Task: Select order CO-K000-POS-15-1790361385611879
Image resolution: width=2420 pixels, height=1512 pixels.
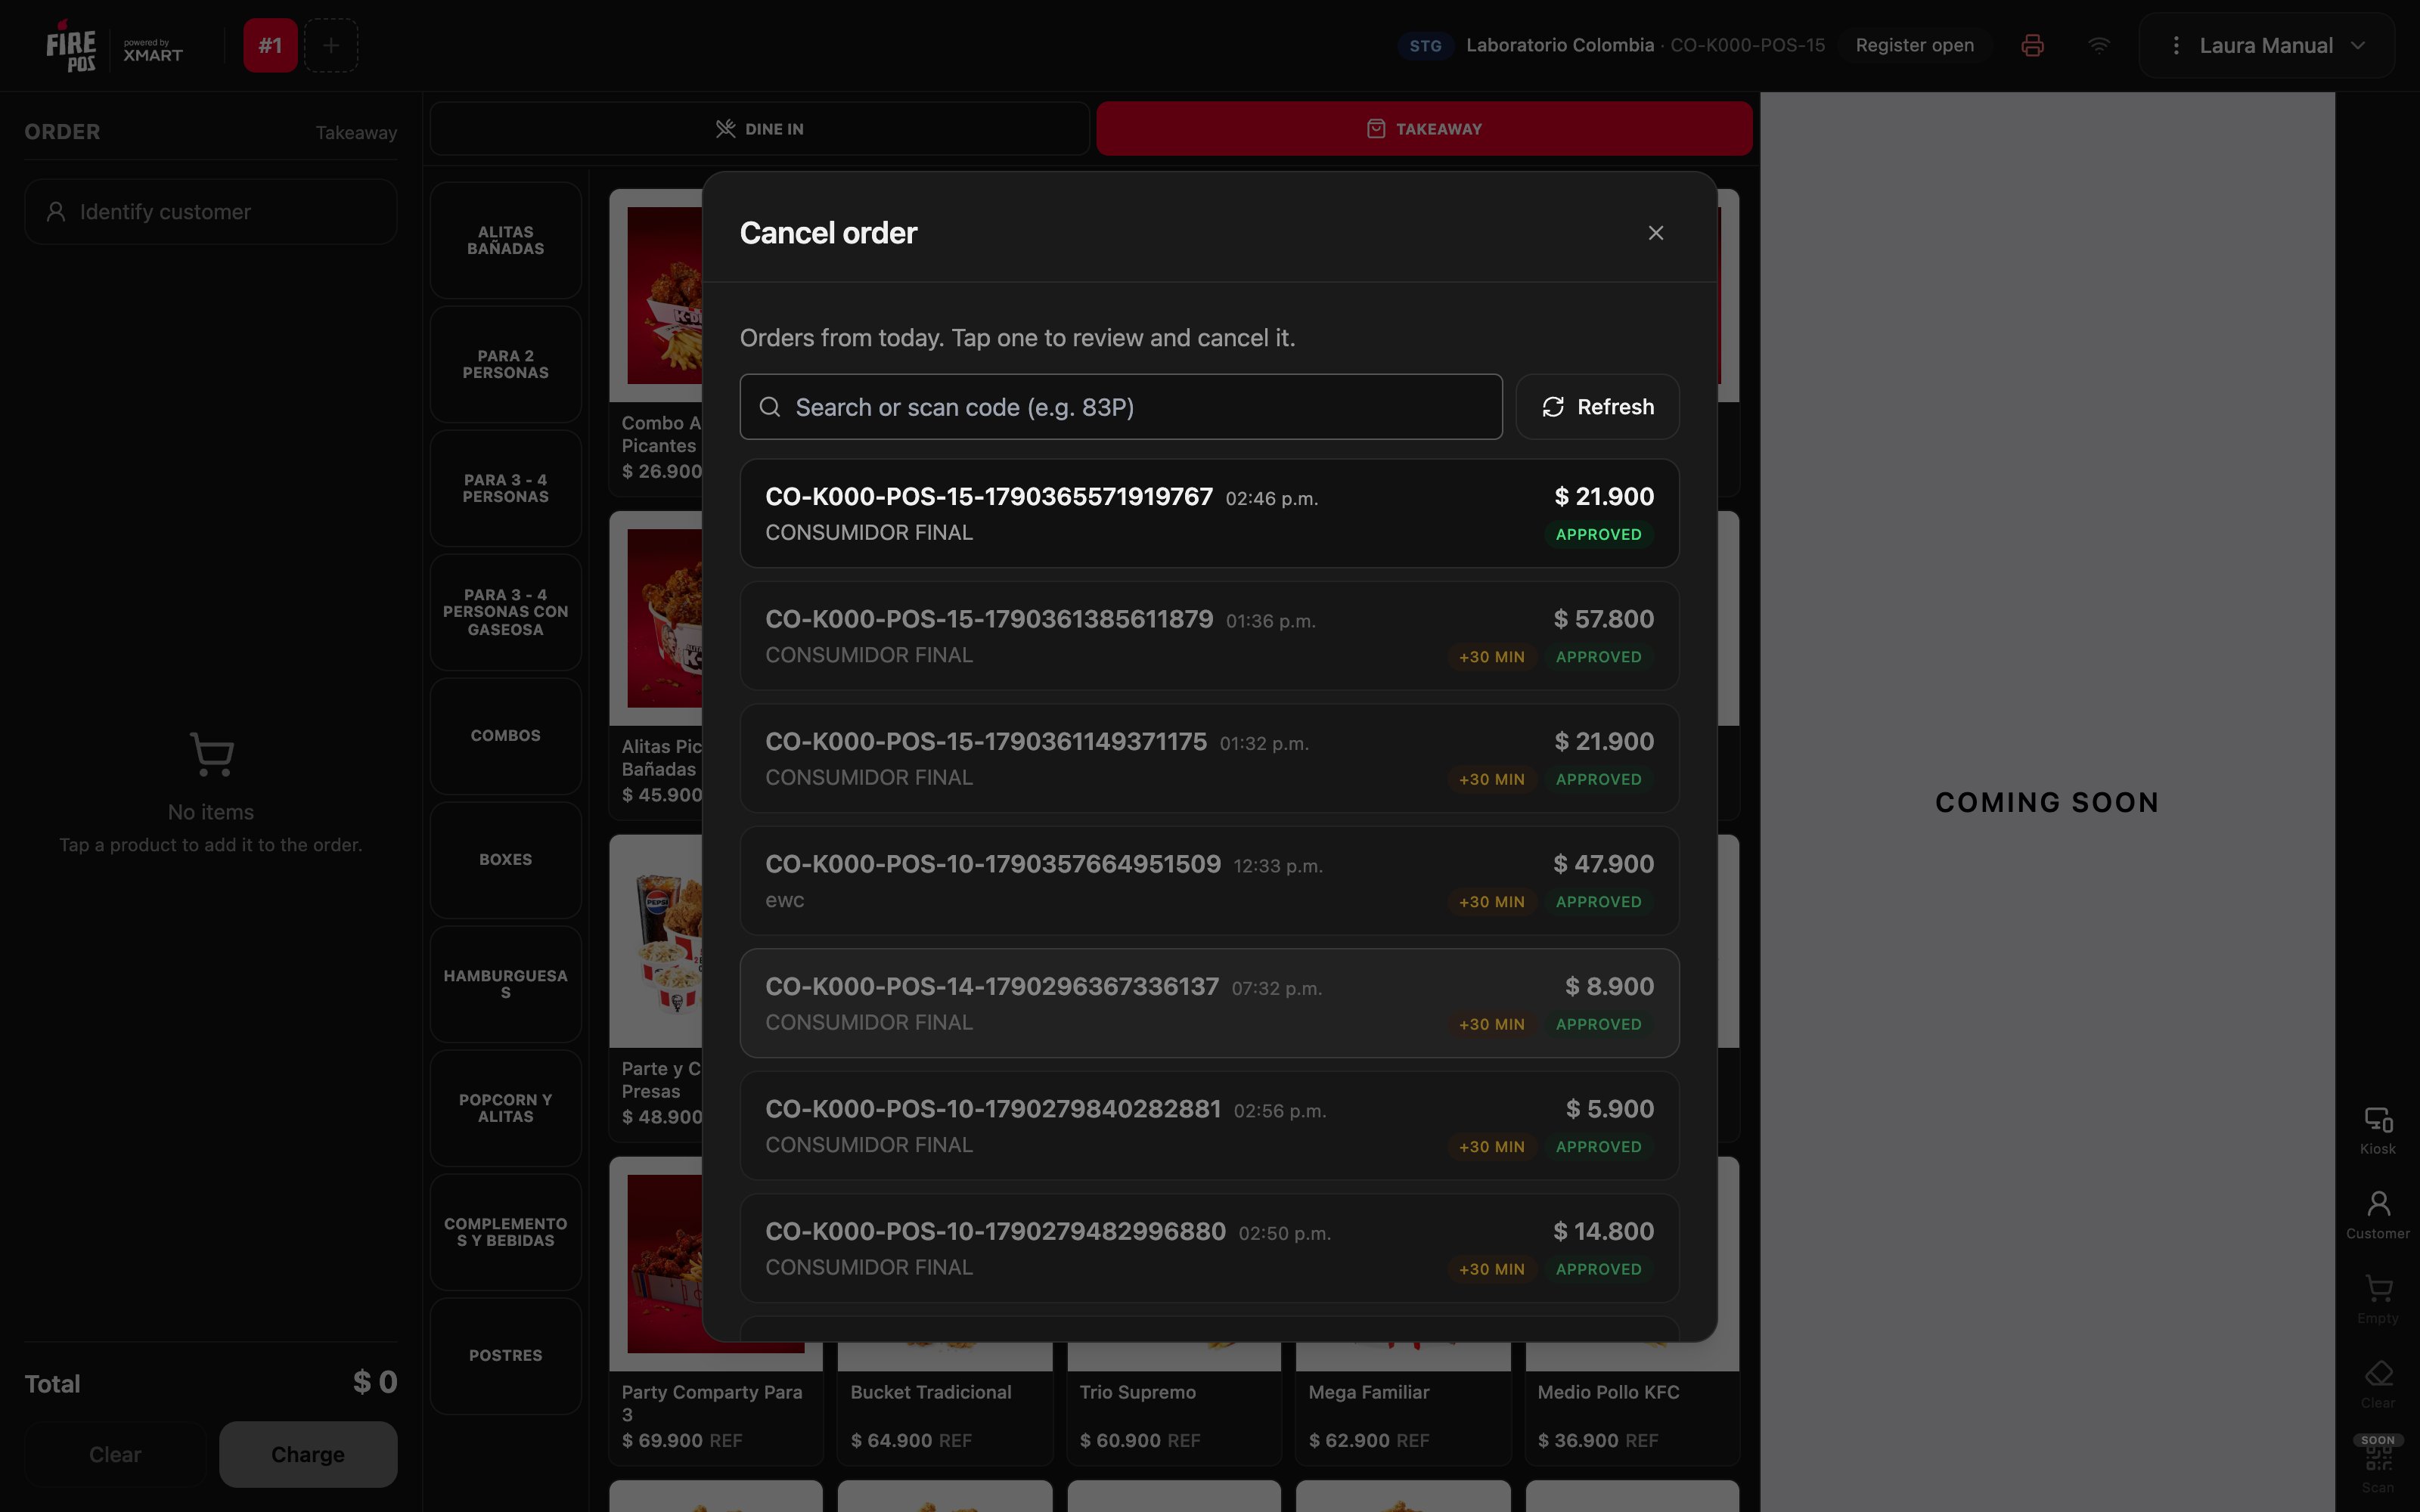Action: [x=1209, y=636]
